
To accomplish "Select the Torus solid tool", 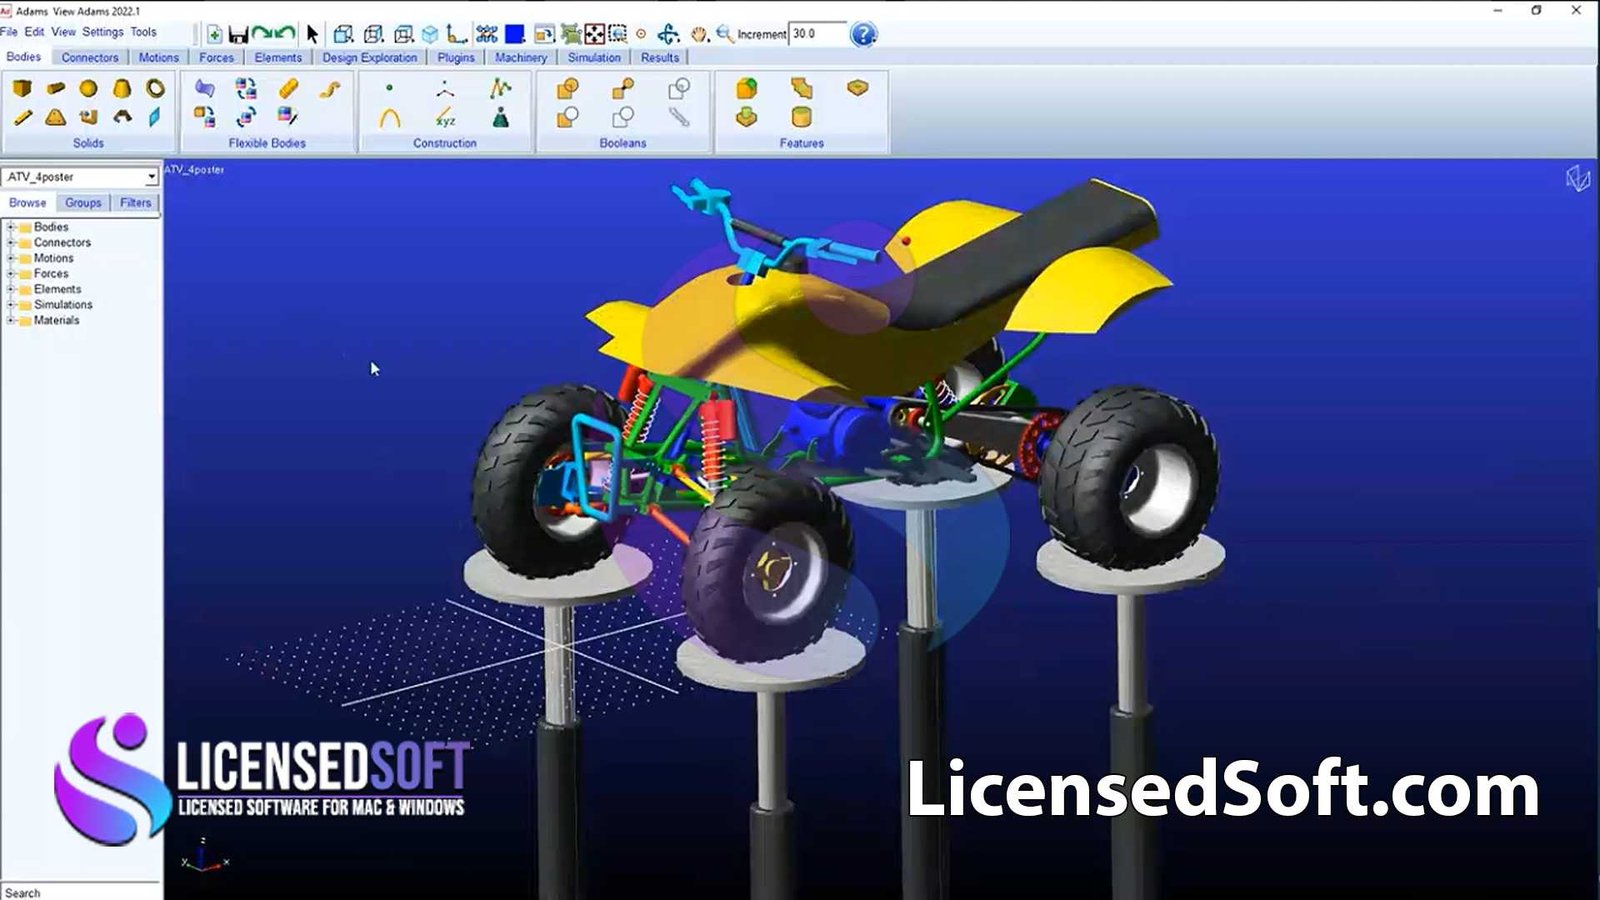I will pos(155,88).
